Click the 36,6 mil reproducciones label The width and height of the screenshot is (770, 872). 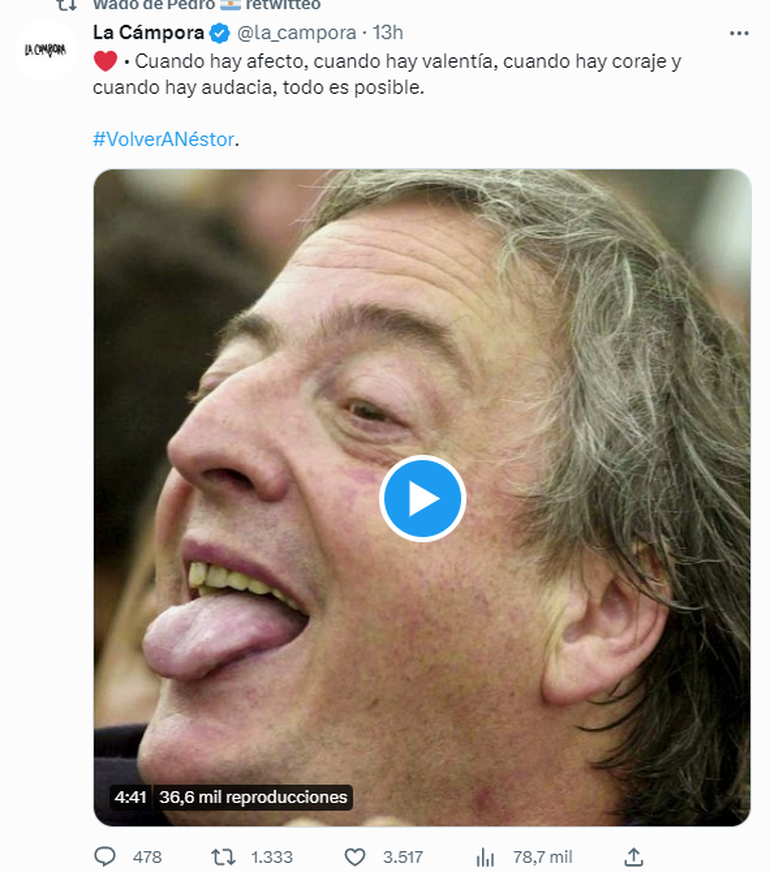pos(253,797)
